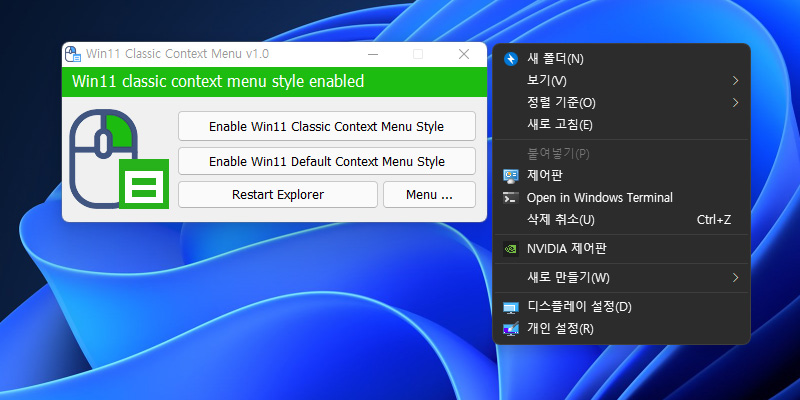Click the large mouse logo image
Viewport: 800px width, 400px height.
(119, 159)
